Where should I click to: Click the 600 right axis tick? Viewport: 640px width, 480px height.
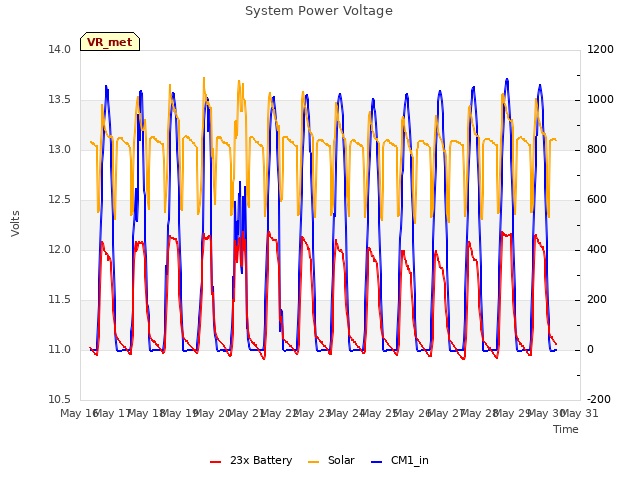pos(597,200)
